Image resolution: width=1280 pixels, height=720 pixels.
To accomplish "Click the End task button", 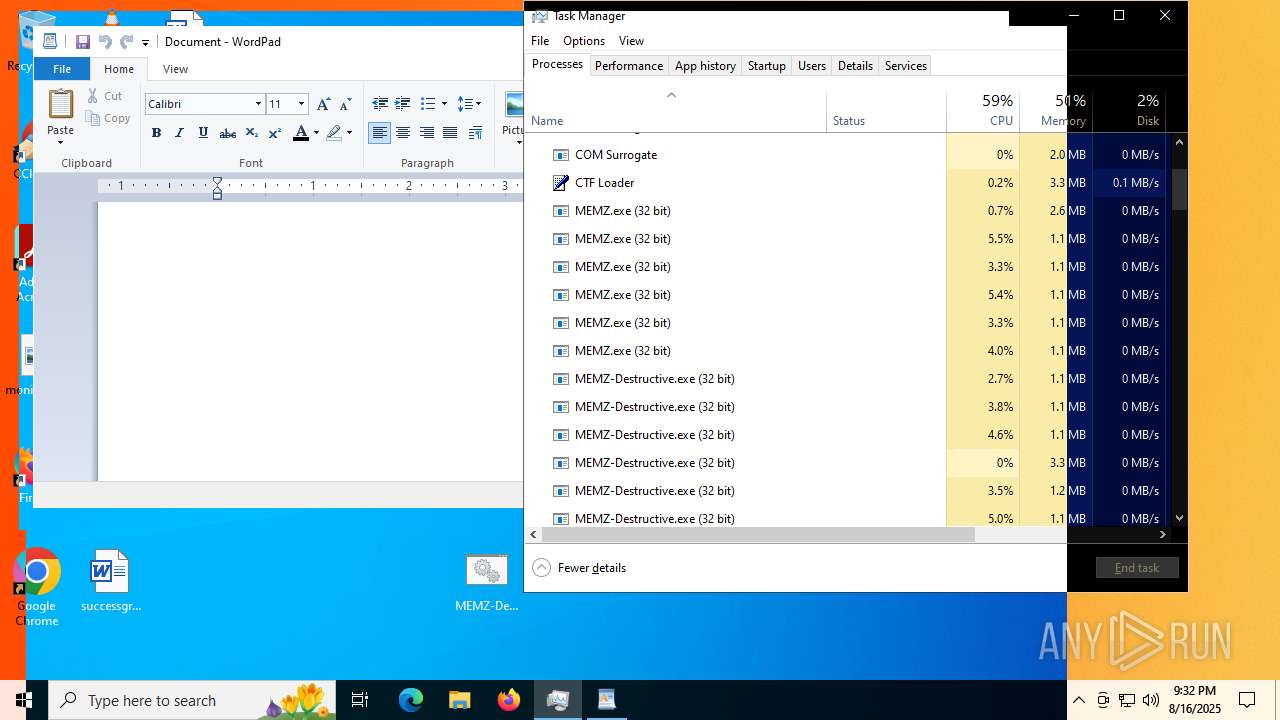I will point(1137,568).
